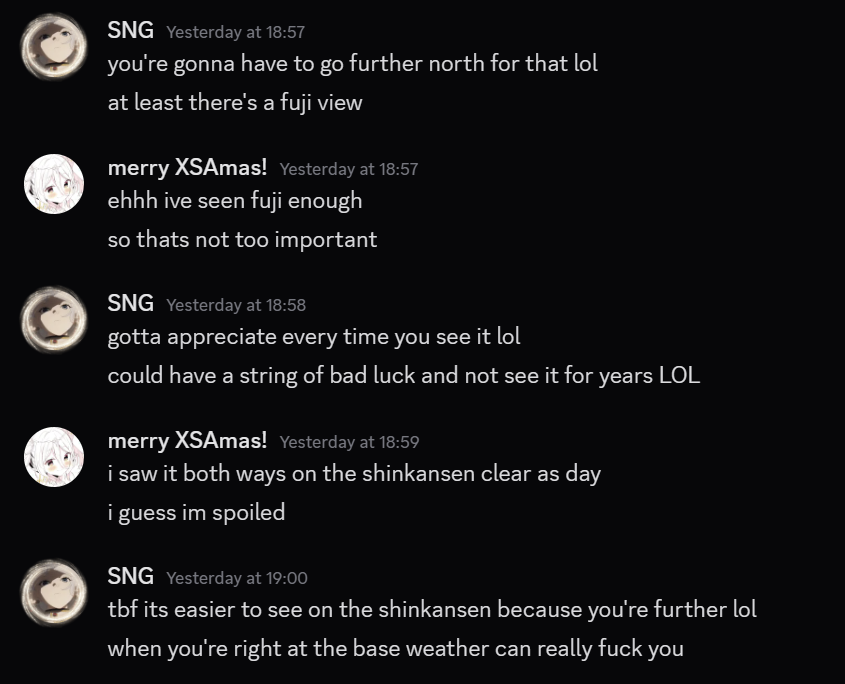
Task: Click the 'Yesterday at 18:58' timestamp
Action: 236,305
